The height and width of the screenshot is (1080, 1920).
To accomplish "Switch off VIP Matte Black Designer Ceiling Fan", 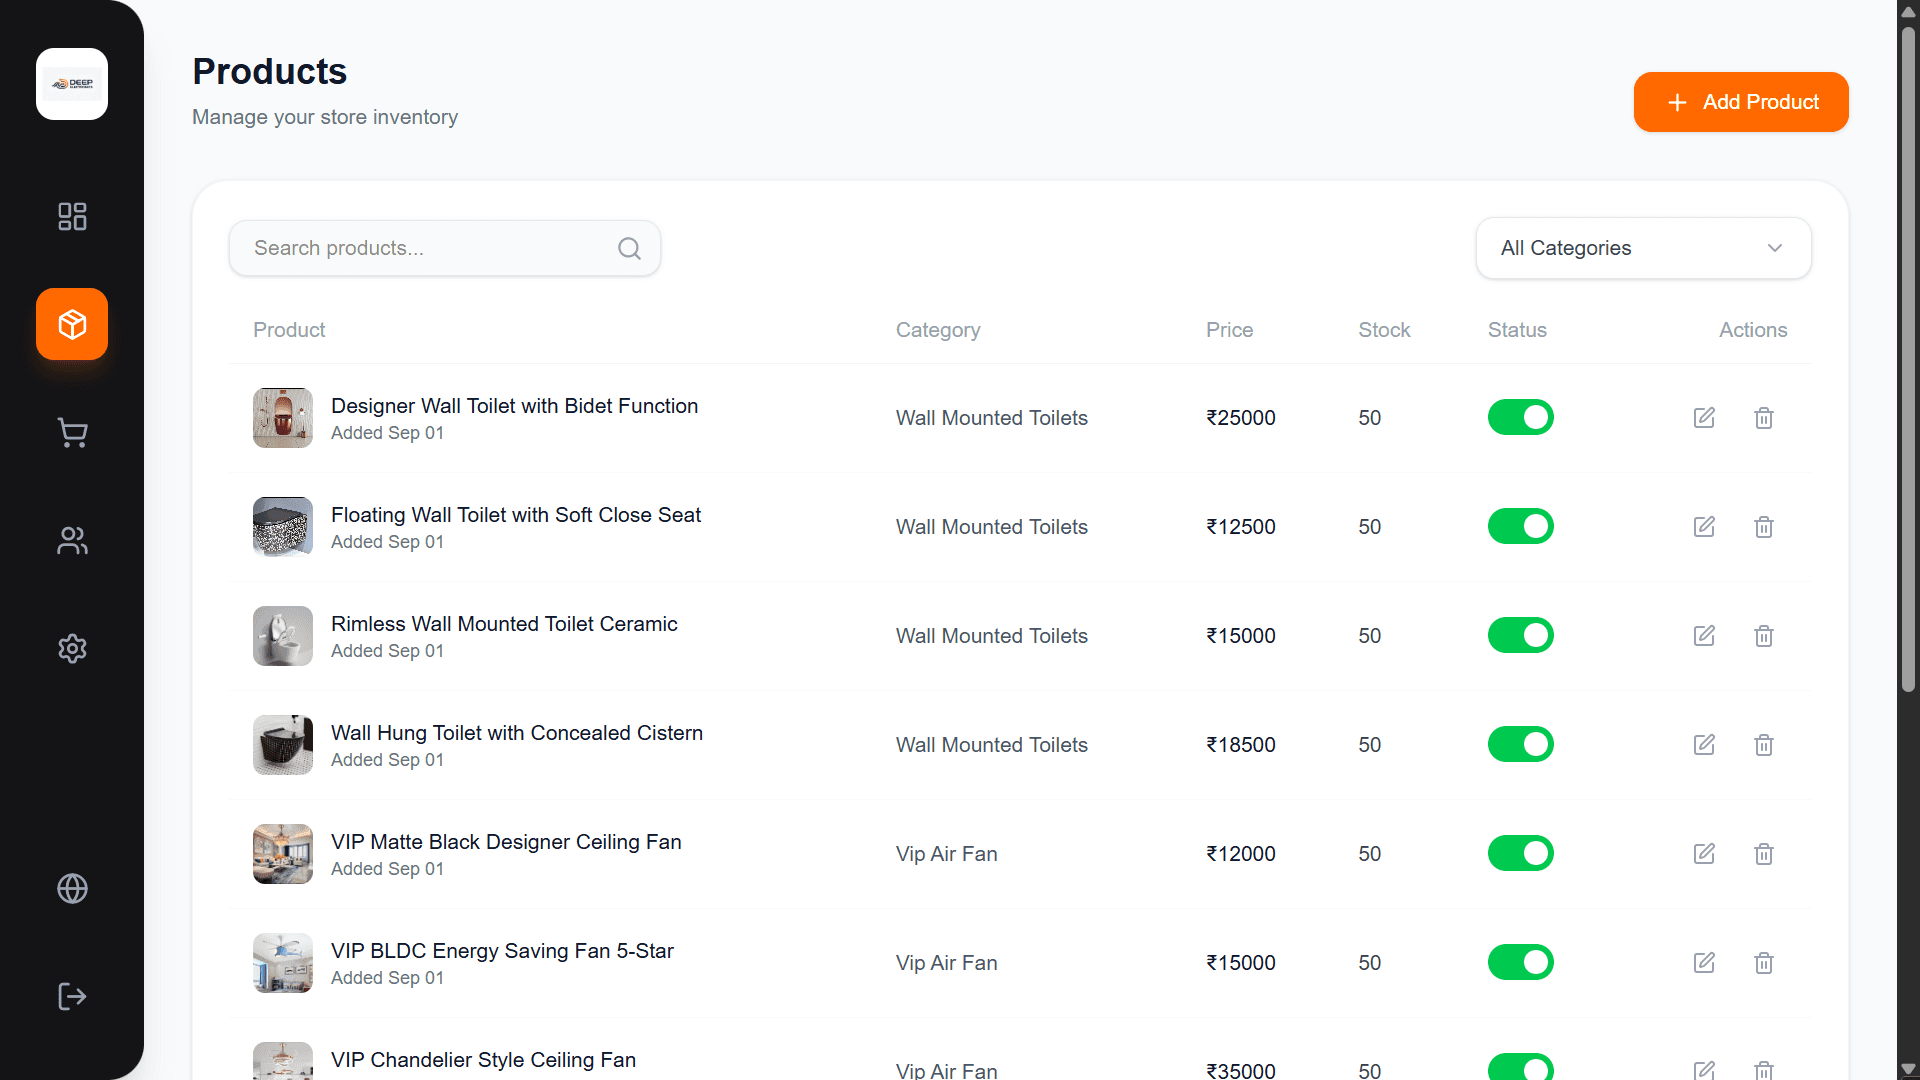I will pyautogui.click(x=1520, y=853).
